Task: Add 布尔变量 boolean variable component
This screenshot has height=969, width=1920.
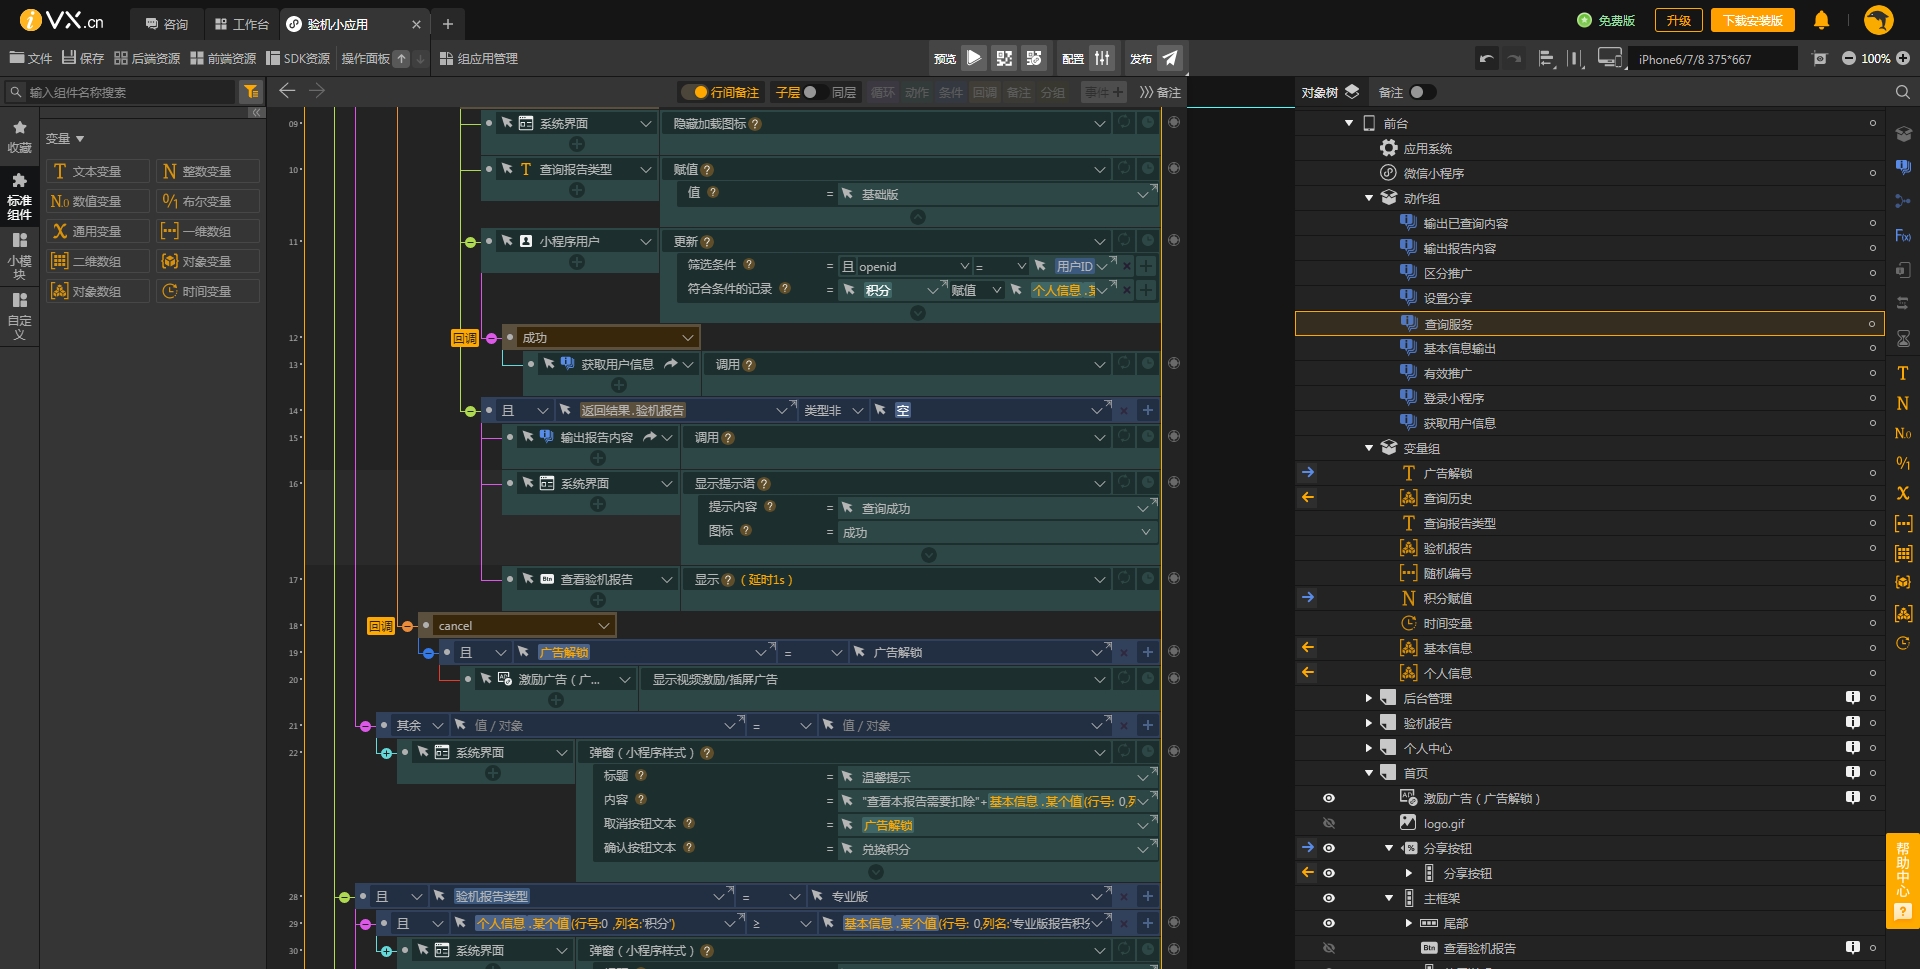Action: (x=207, y=201)
